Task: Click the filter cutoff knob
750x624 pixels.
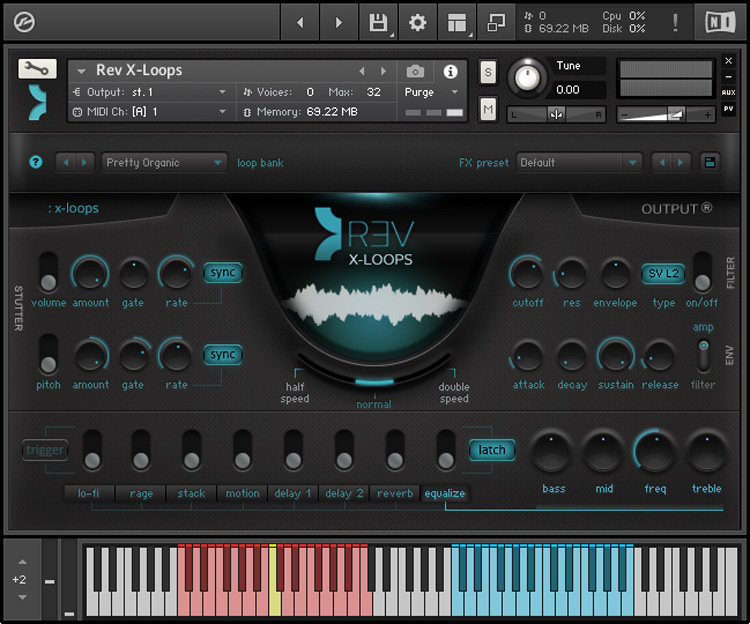Action: click(527, 273)
